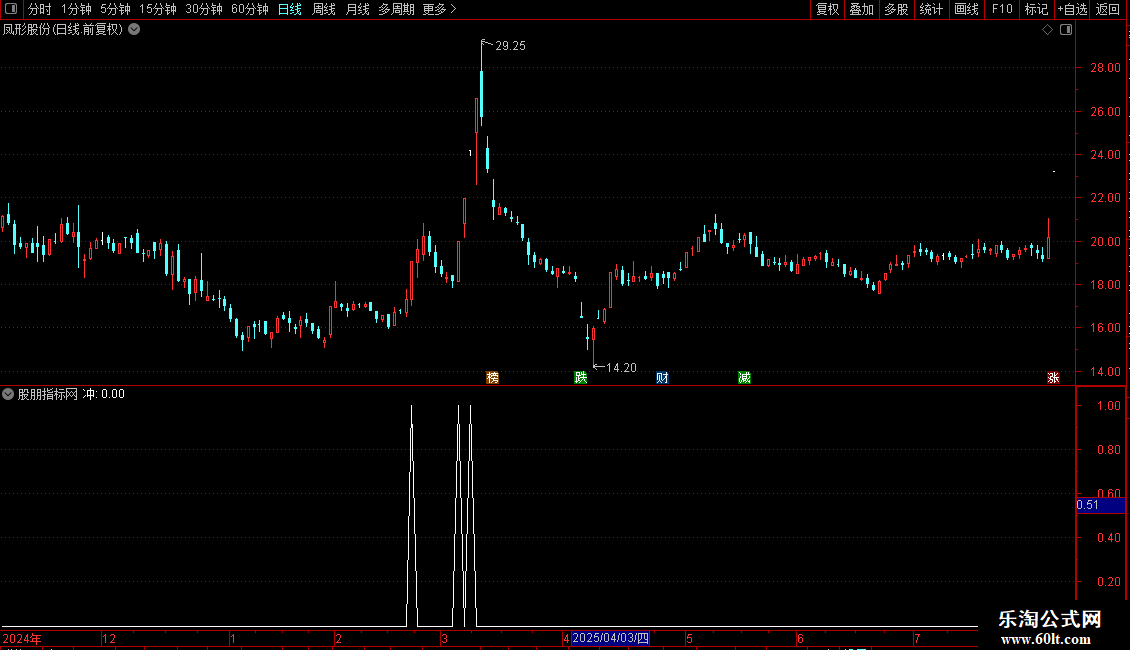1130x650 pixels.
Task: Click the 统计 statistics button
Action: [x=931, y=9]
